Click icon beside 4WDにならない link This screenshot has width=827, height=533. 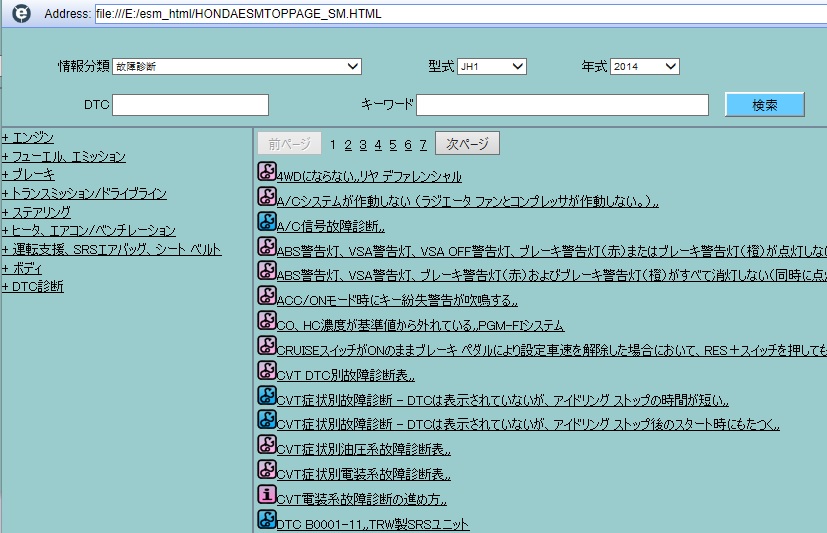click(x=267, y=171)
